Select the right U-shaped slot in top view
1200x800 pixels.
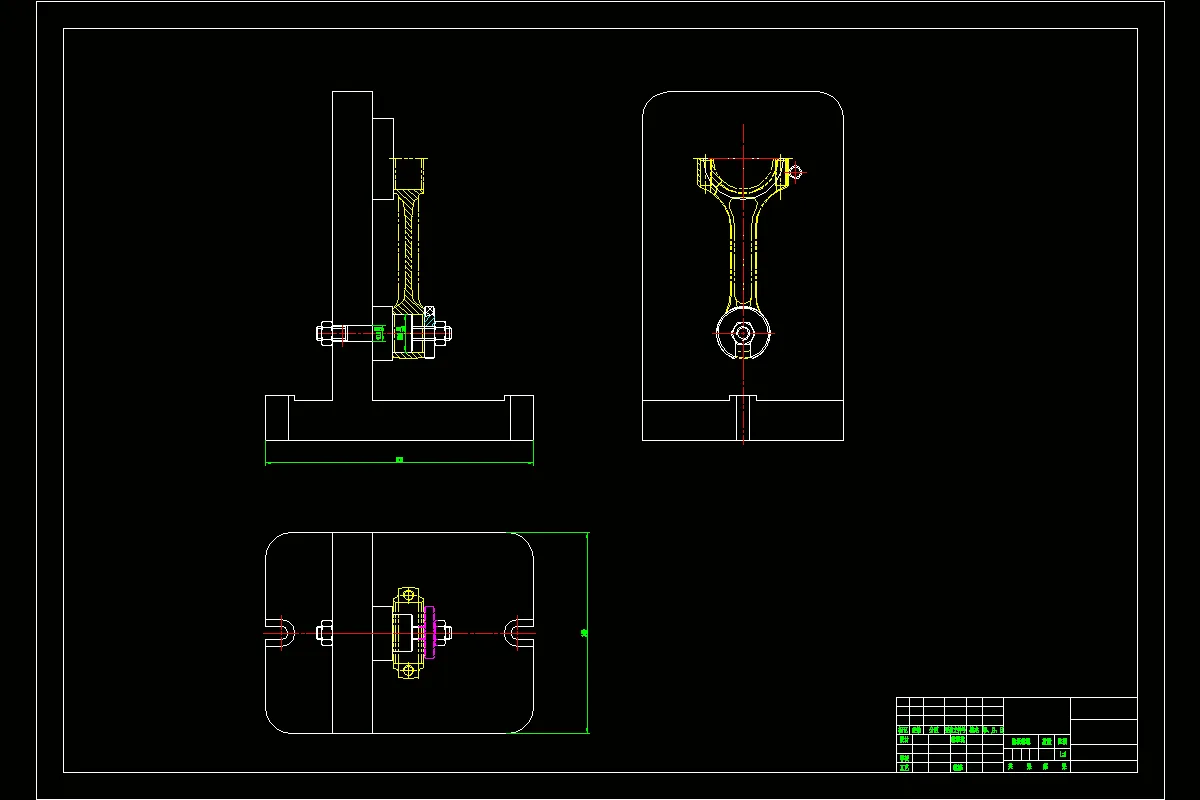tap(519, 632)
